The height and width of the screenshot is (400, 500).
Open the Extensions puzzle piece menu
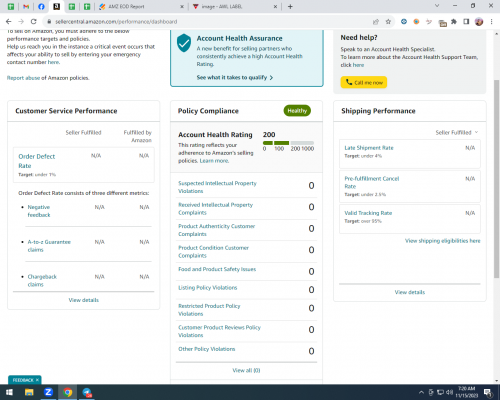pyautogui.click(x=454, y=22)
